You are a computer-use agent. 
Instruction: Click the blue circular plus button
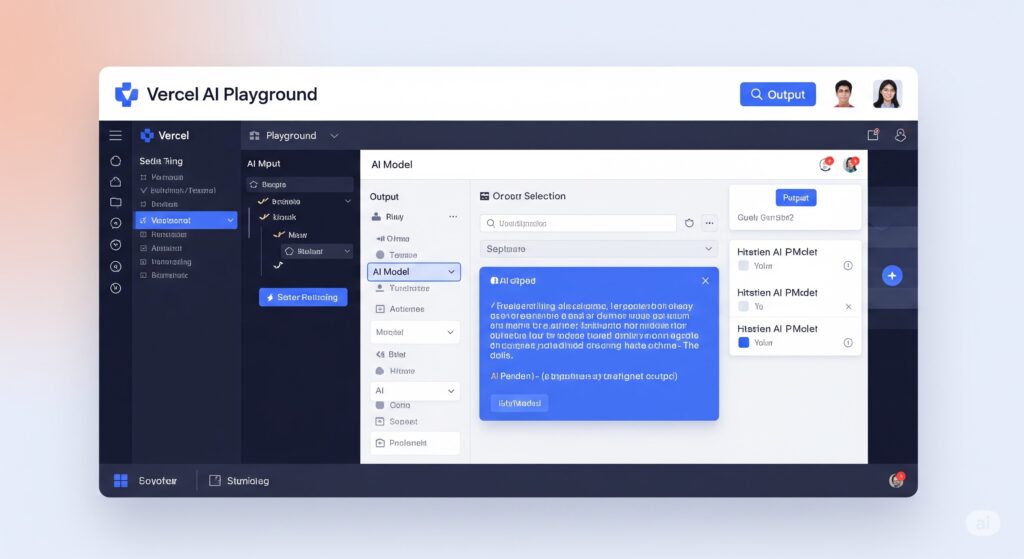pos(891,276)
